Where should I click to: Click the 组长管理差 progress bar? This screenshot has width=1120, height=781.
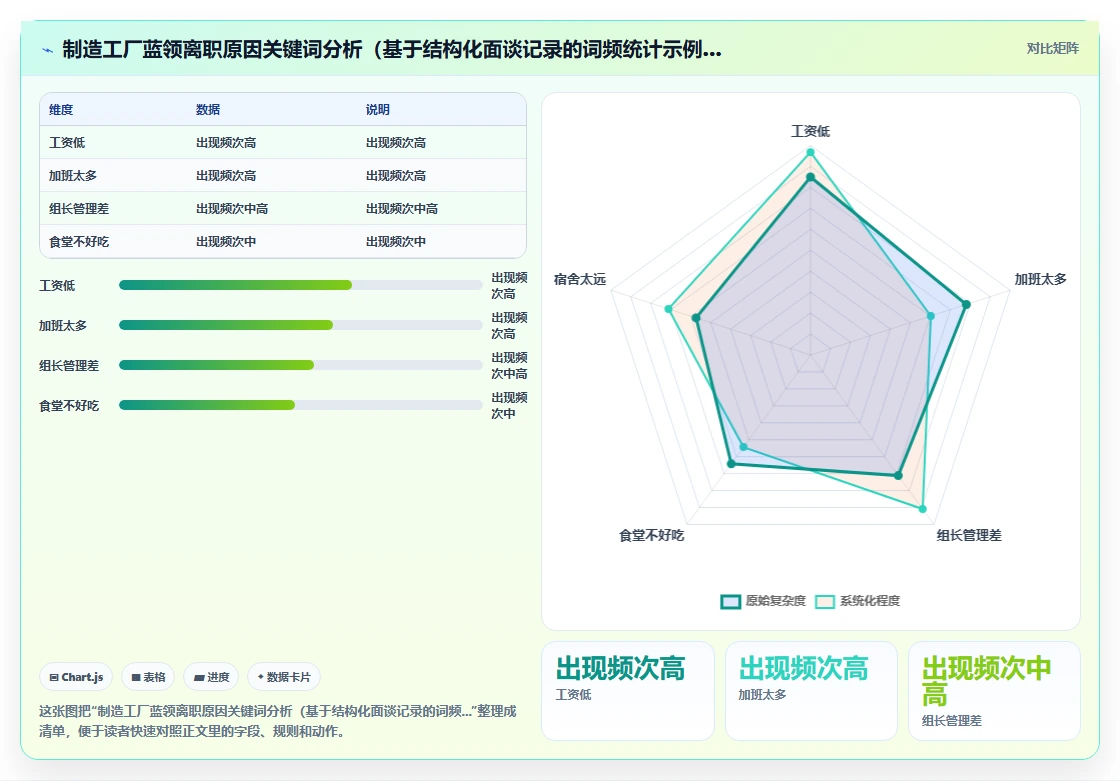point(301,365)
